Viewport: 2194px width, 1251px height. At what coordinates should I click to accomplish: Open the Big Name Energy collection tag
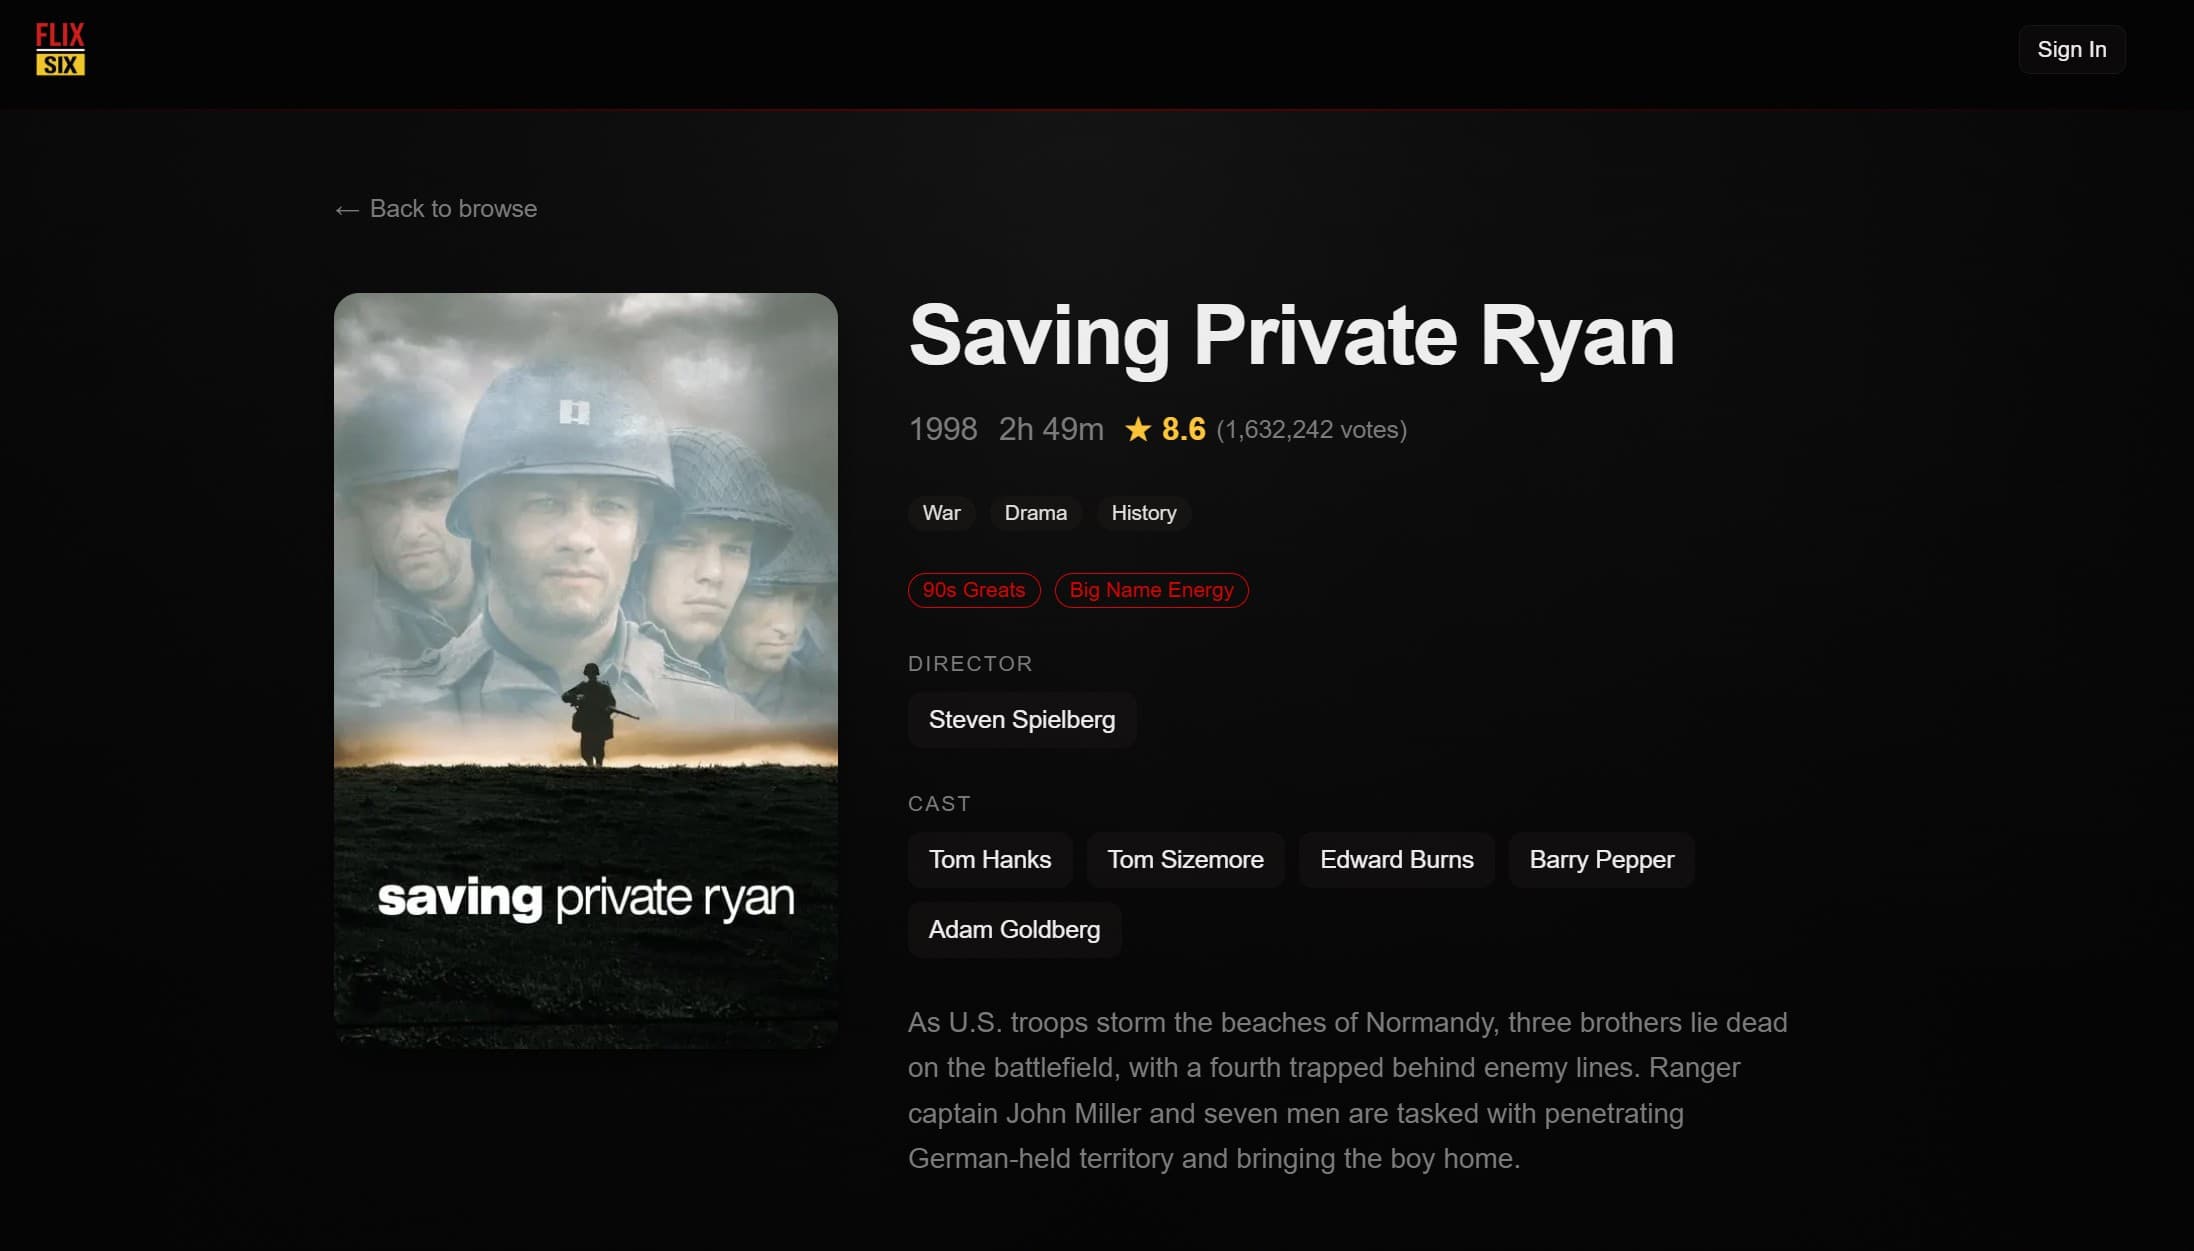[x=1151, y=590]
